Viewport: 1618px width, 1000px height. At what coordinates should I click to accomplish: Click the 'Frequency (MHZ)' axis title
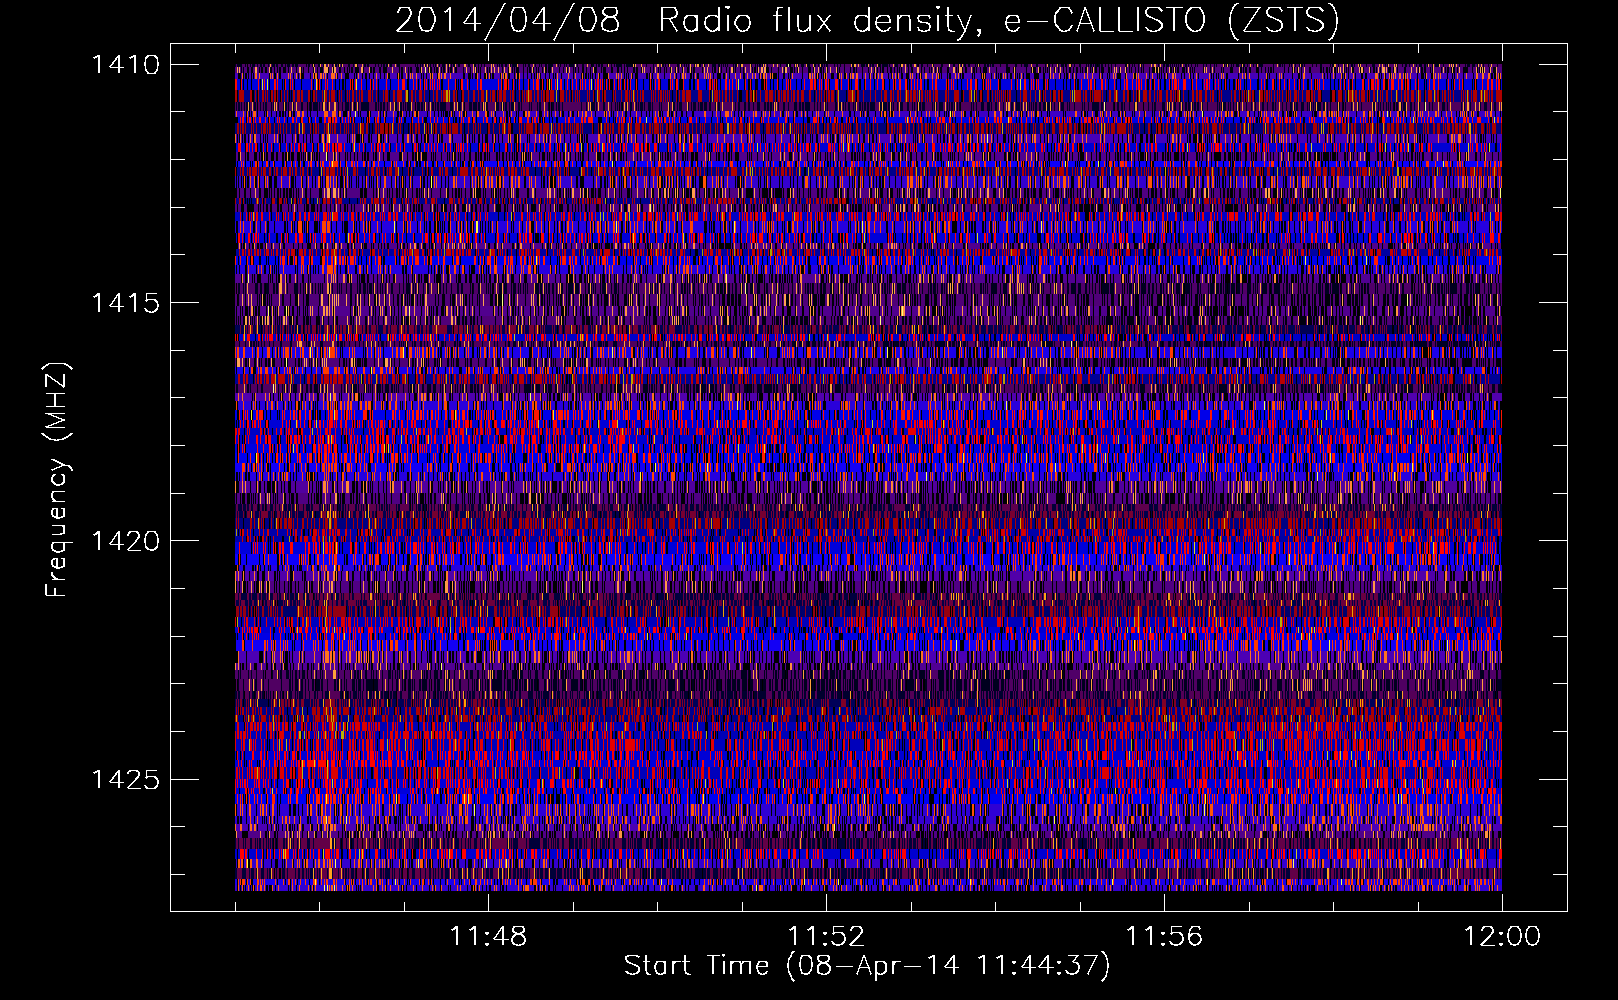[x=58, y=481]
